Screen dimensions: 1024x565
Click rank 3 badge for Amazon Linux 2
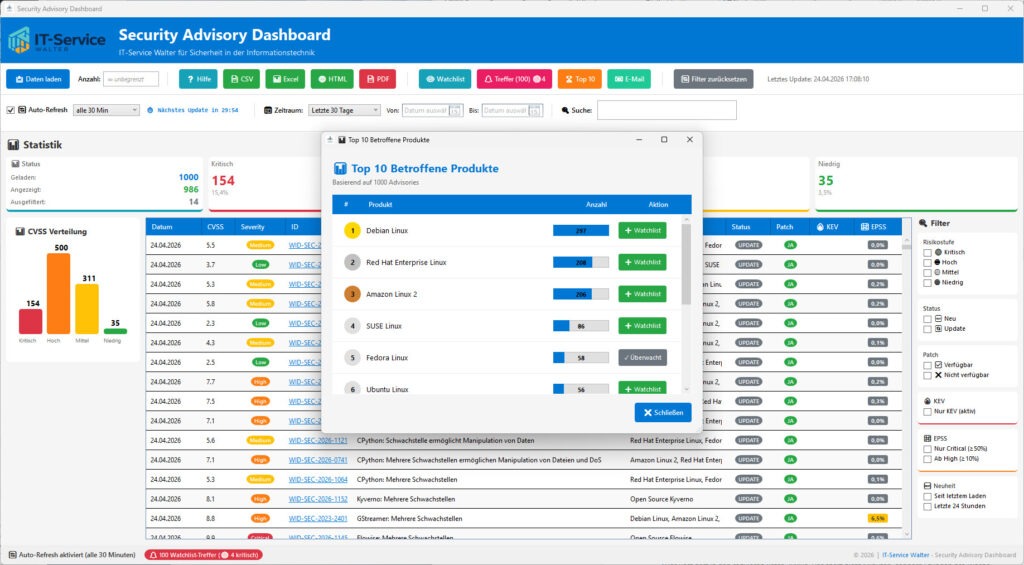tap(352, 294)
